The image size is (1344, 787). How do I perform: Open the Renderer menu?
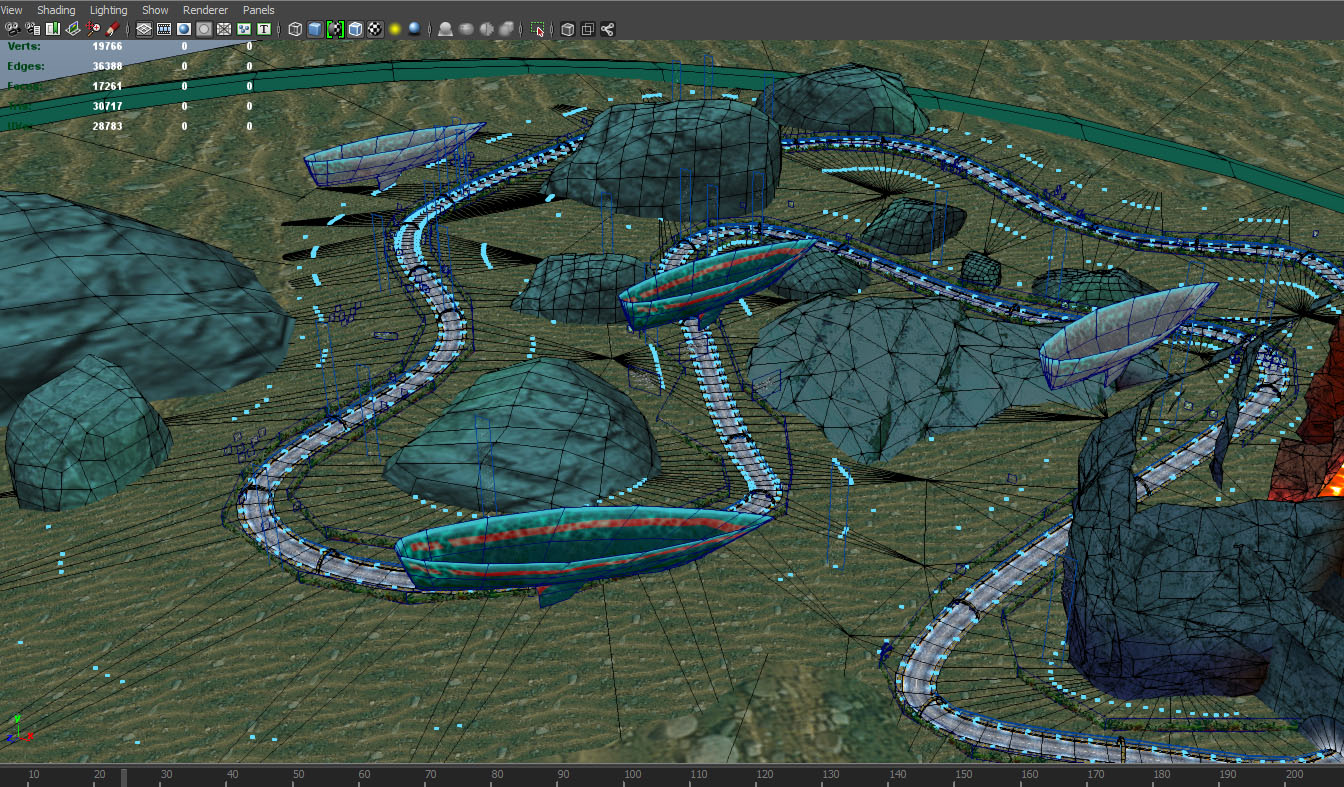[205, 10]
